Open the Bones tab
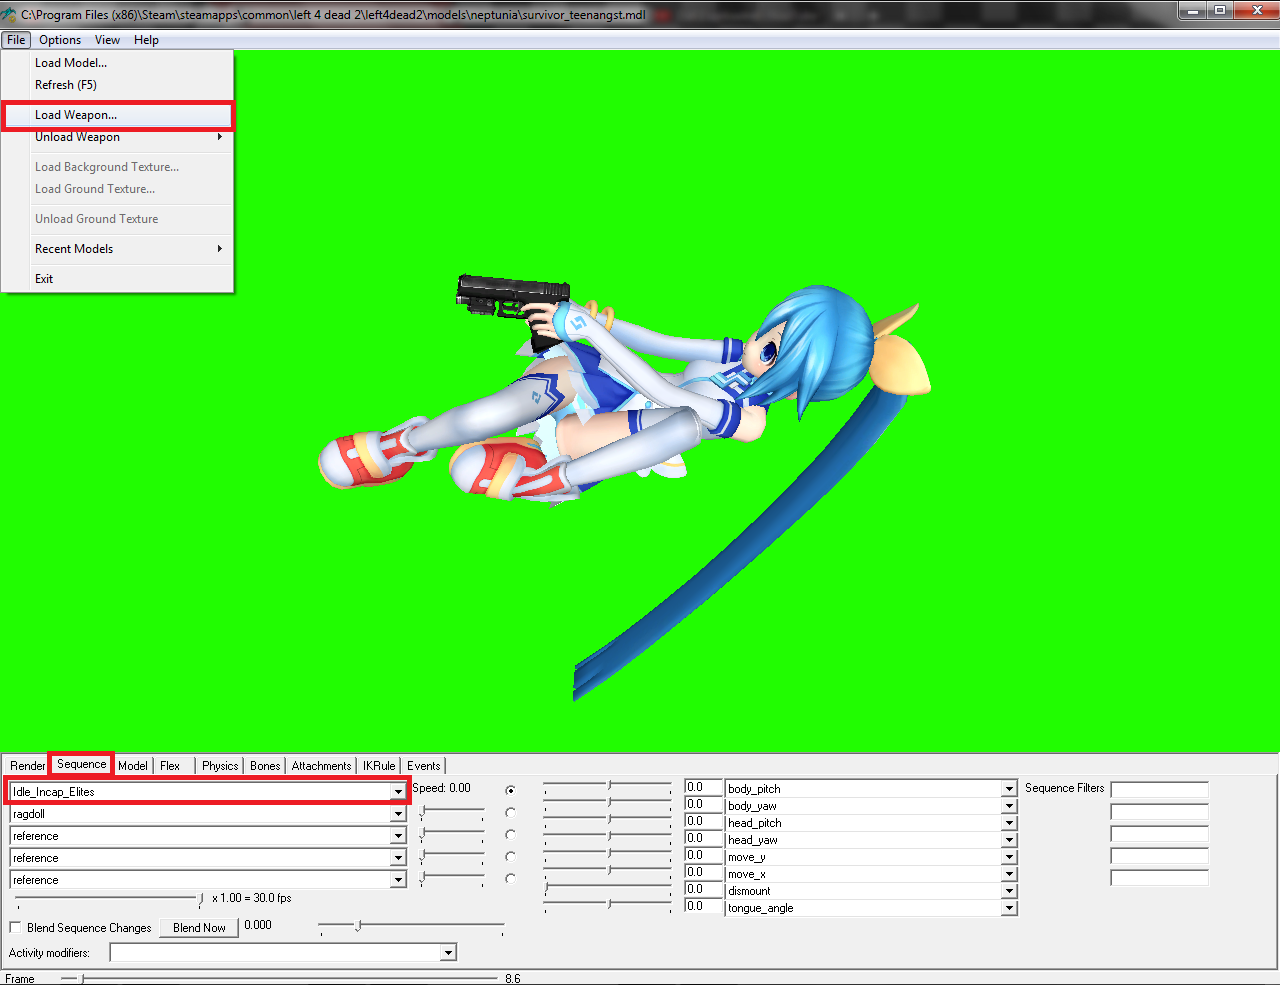 [x=265, y=766]
